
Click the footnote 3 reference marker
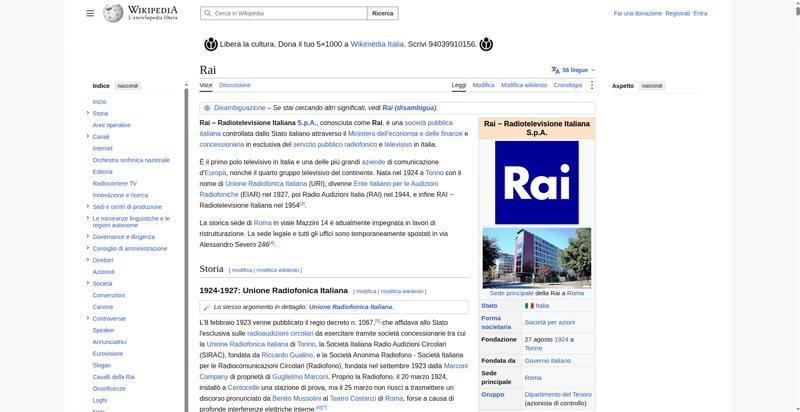[302, 204]
